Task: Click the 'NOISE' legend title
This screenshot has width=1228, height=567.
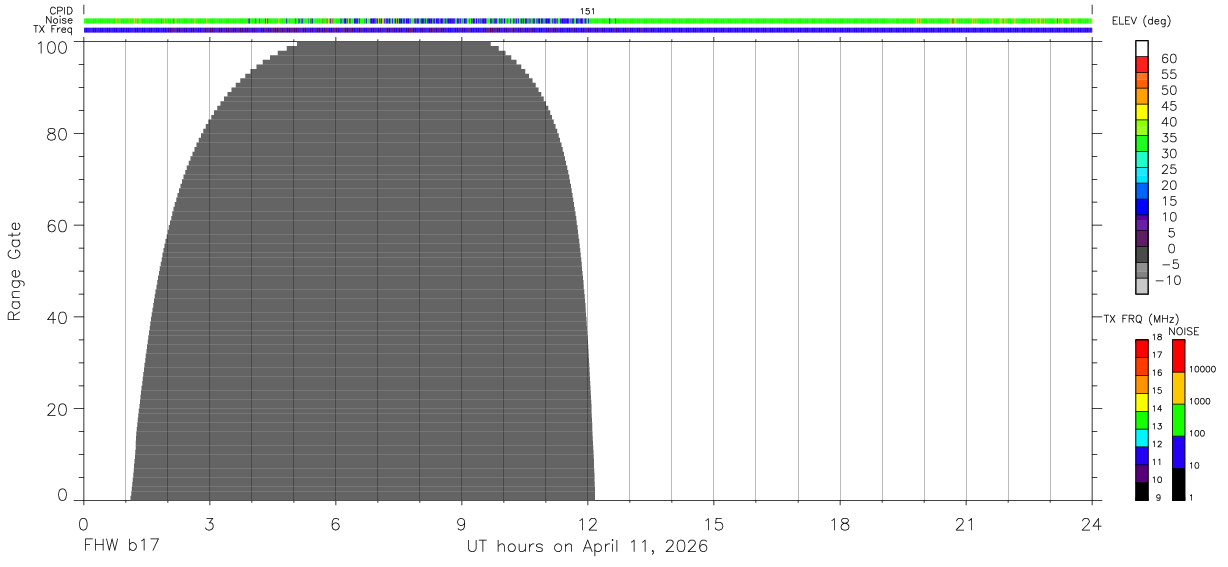Action: [1183, 331]
